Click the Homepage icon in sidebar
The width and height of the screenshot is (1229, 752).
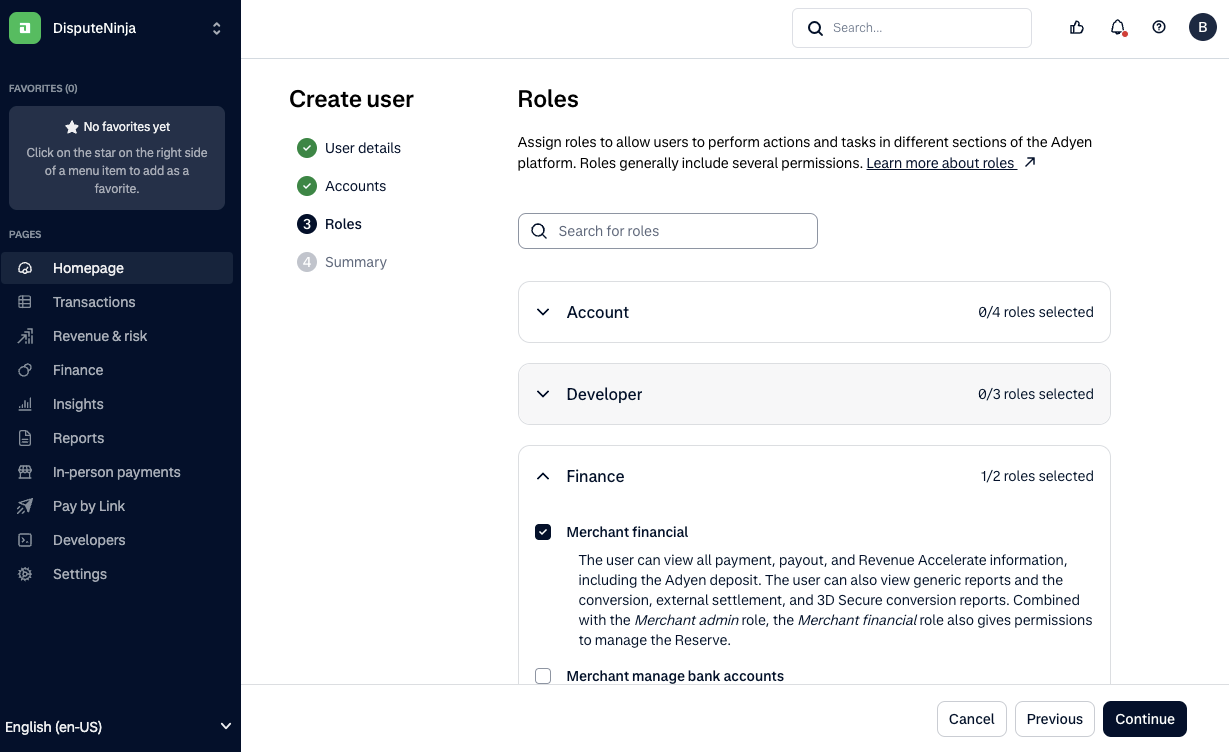coord(26,268)
